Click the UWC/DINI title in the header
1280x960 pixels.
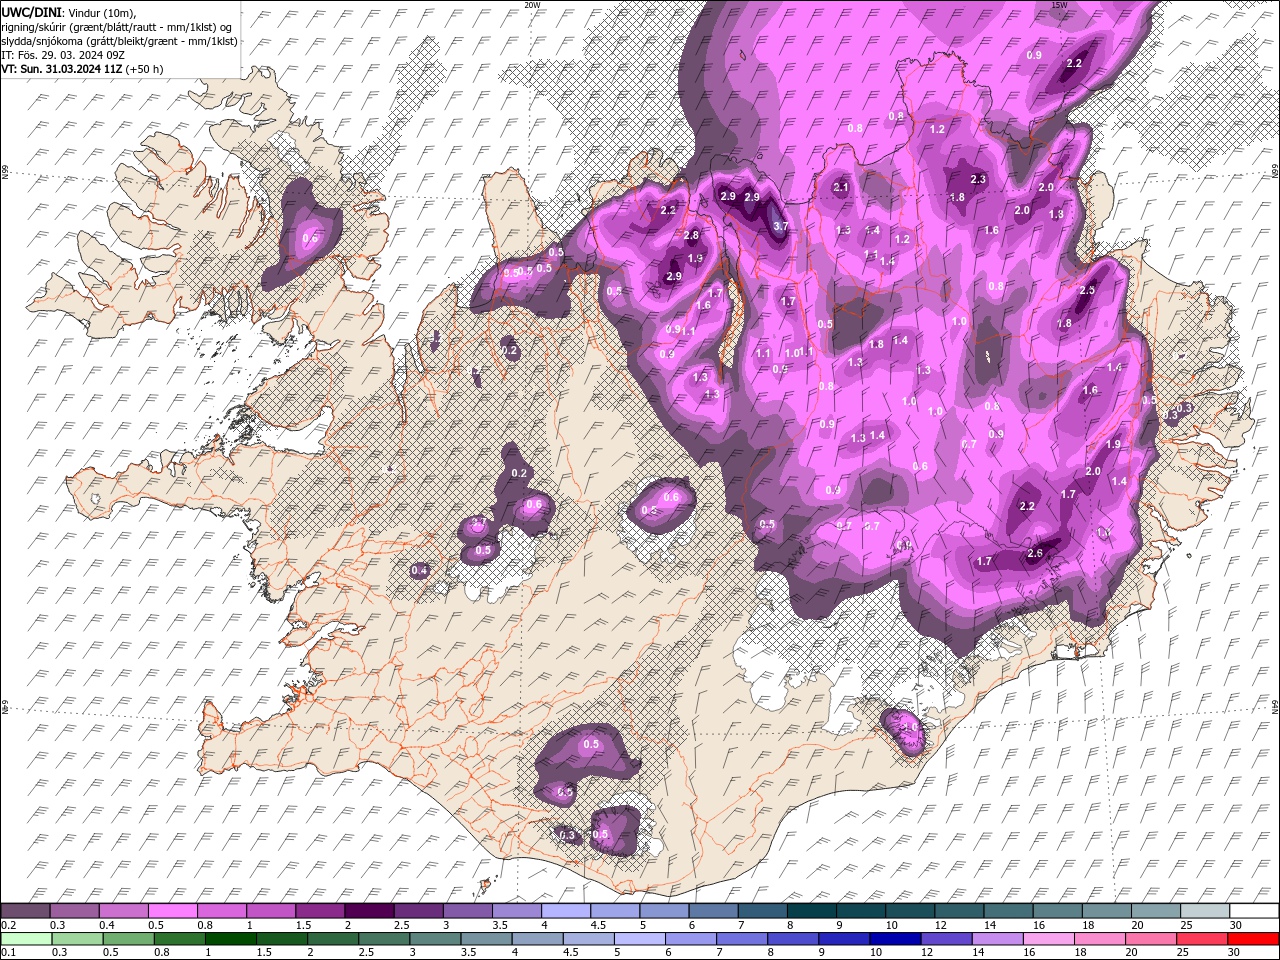click(33, 12)
